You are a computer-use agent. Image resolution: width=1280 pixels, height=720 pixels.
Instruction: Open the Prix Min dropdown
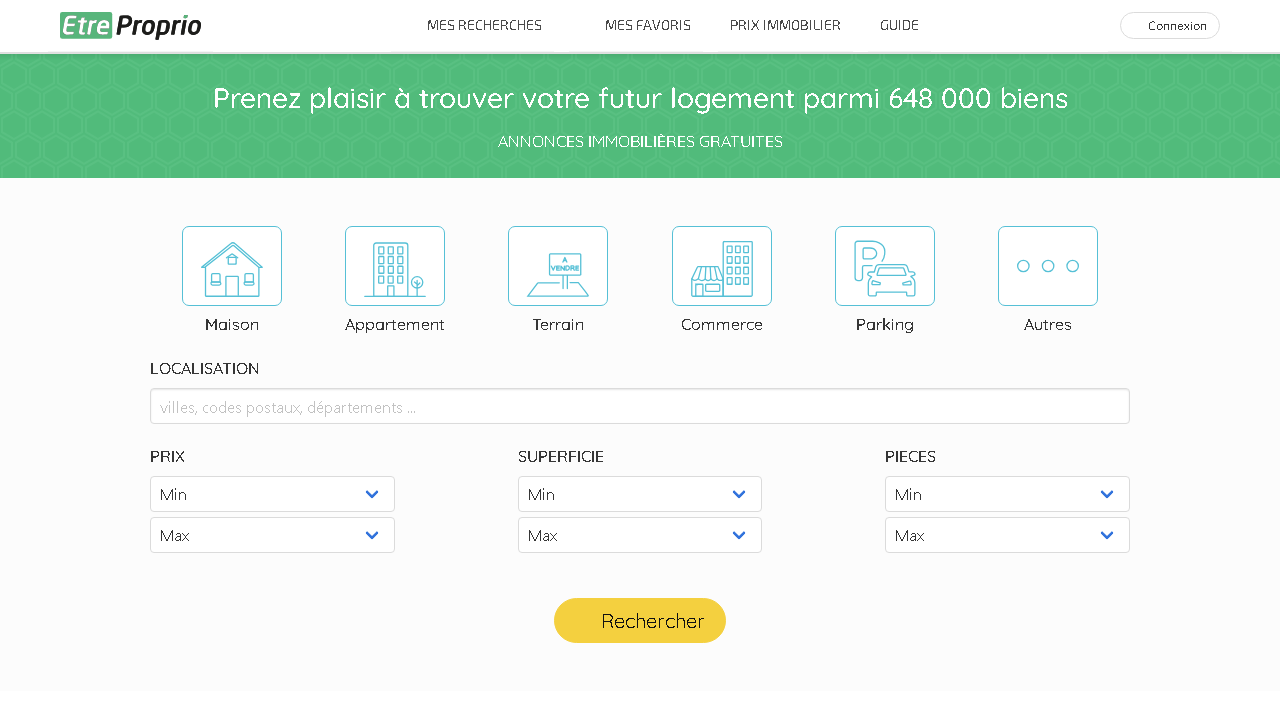pyautogui.click(x=272, y=494)
